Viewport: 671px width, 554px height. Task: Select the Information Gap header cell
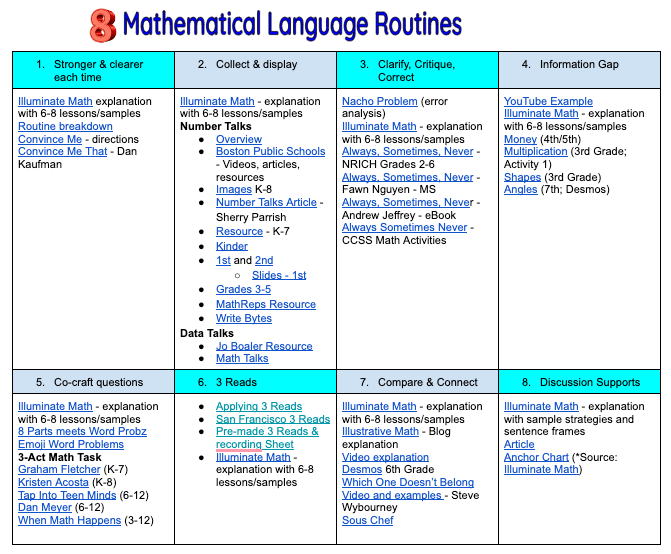coord(583,65)
